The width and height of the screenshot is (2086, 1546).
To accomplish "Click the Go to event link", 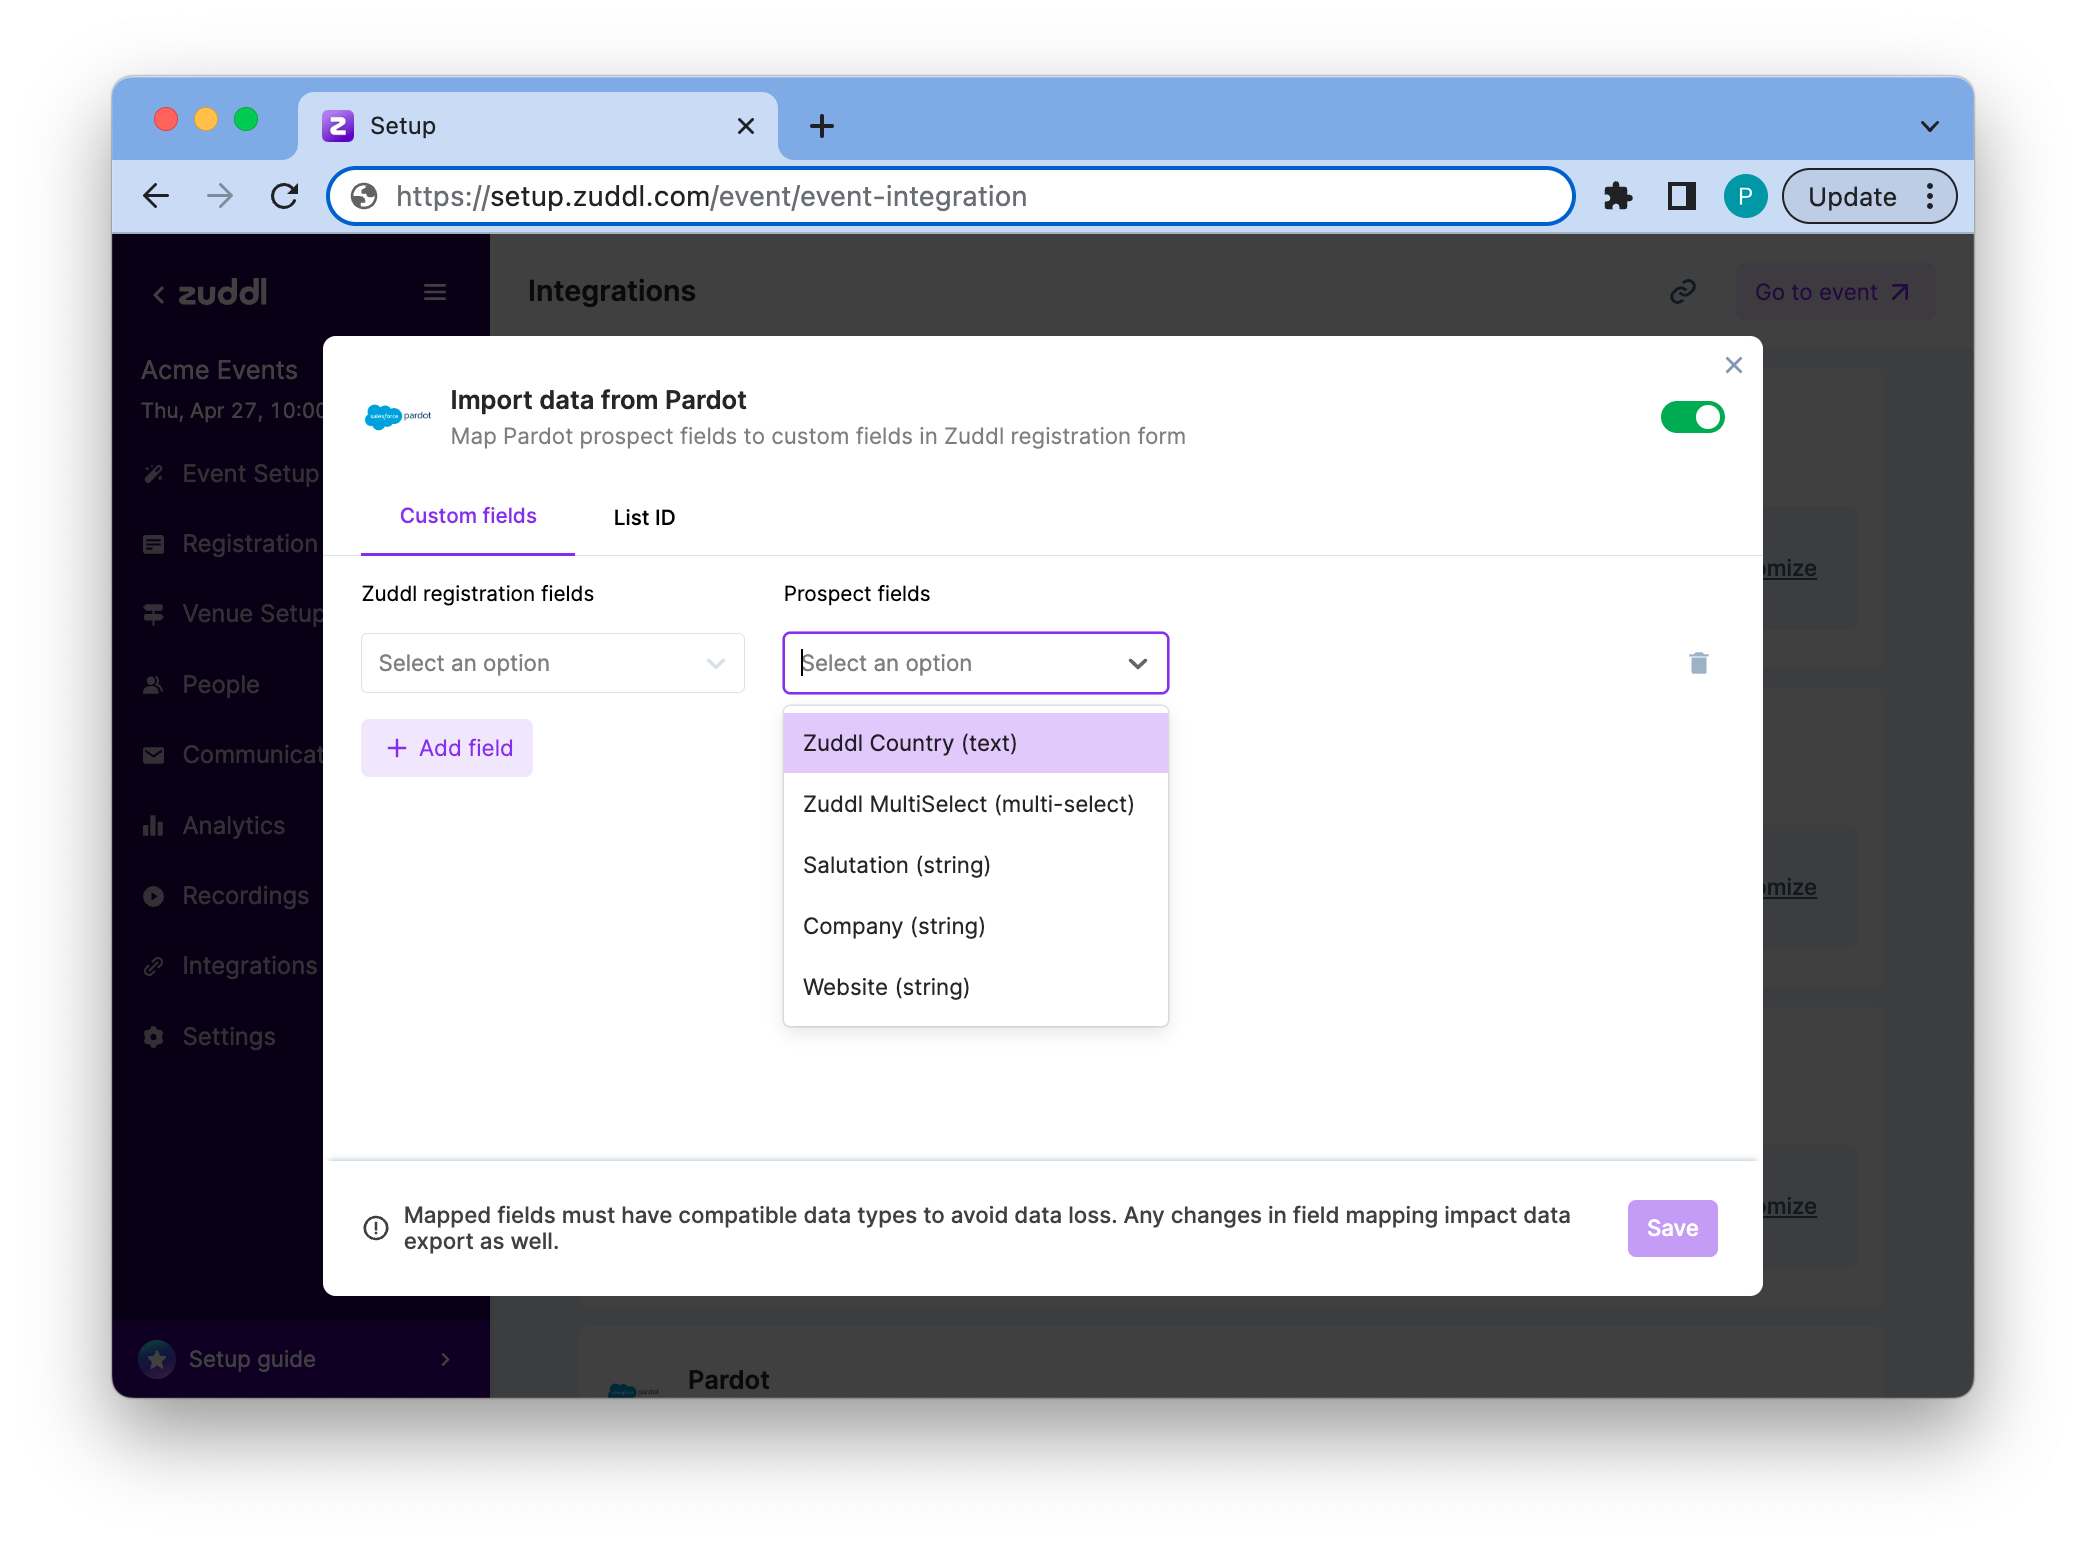I will pos(1830,292).
